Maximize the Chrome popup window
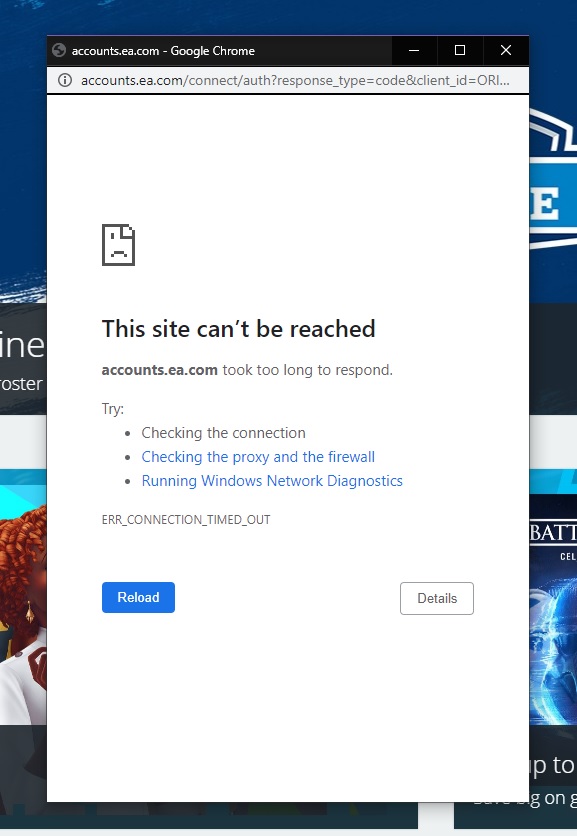Screen dimensions: 577x836 point(460,51)
